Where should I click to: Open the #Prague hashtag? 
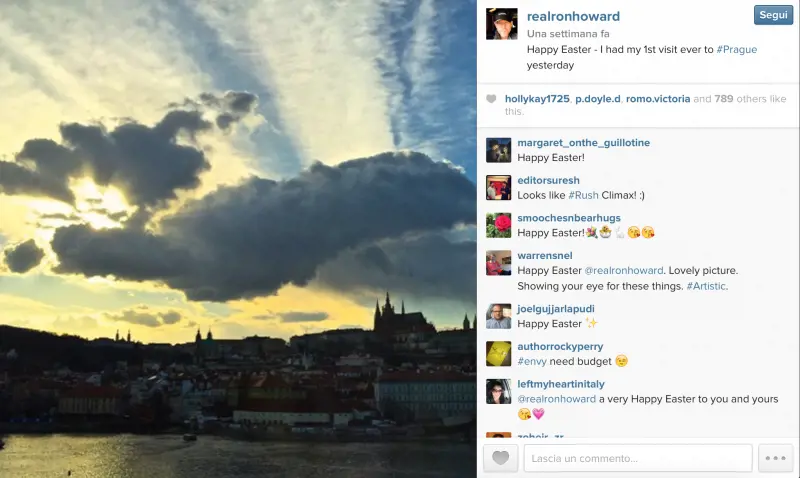point(737,49)
